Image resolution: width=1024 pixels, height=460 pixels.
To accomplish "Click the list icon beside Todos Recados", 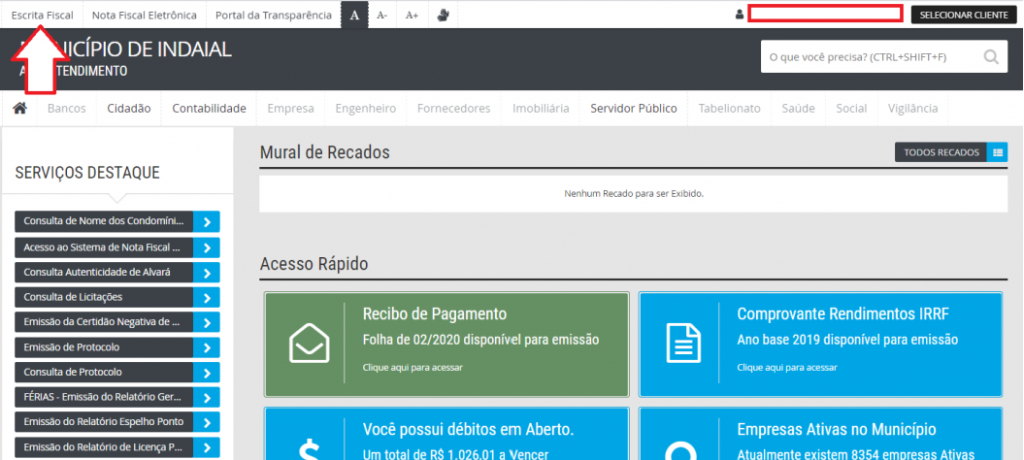I will click(x=997, y=152).
